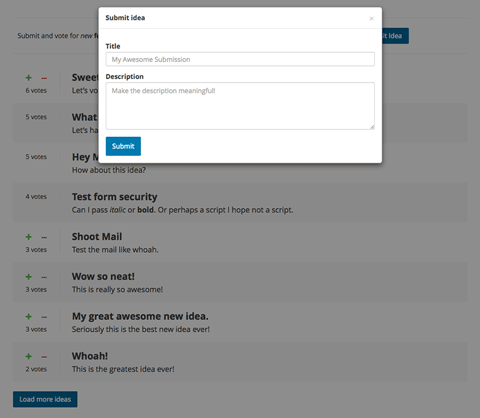480x418 pixels.
Task: Upvote the Whoah! idea
Action: tap(29, 356)
